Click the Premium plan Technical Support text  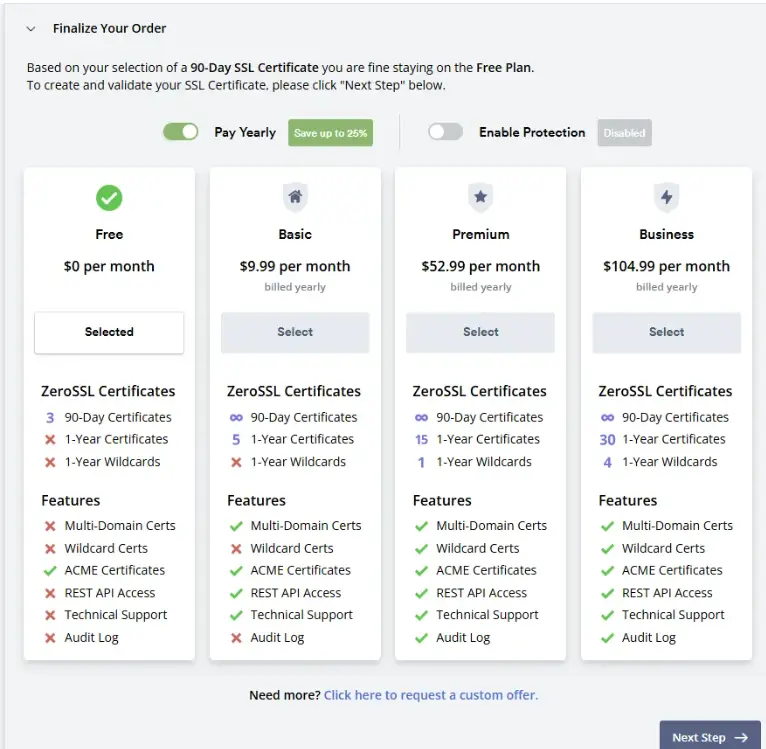487,615
